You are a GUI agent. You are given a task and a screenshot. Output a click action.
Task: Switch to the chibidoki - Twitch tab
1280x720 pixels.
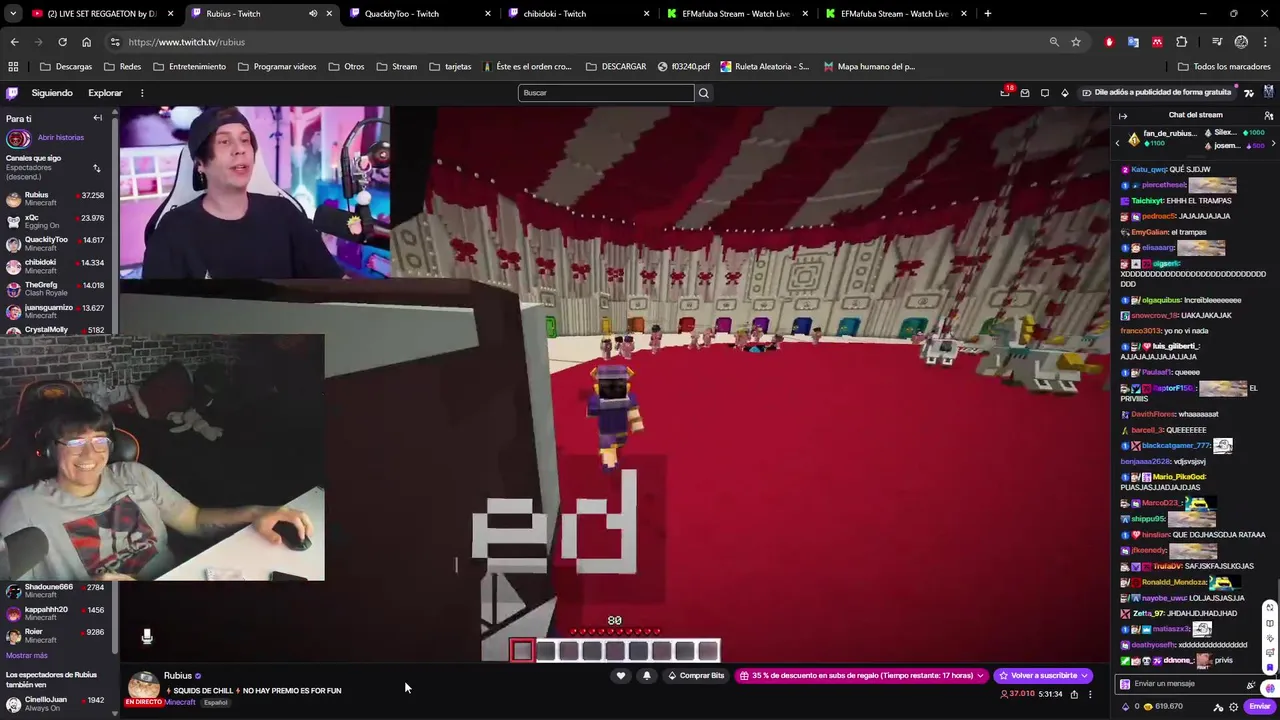[x=578, y=14]
